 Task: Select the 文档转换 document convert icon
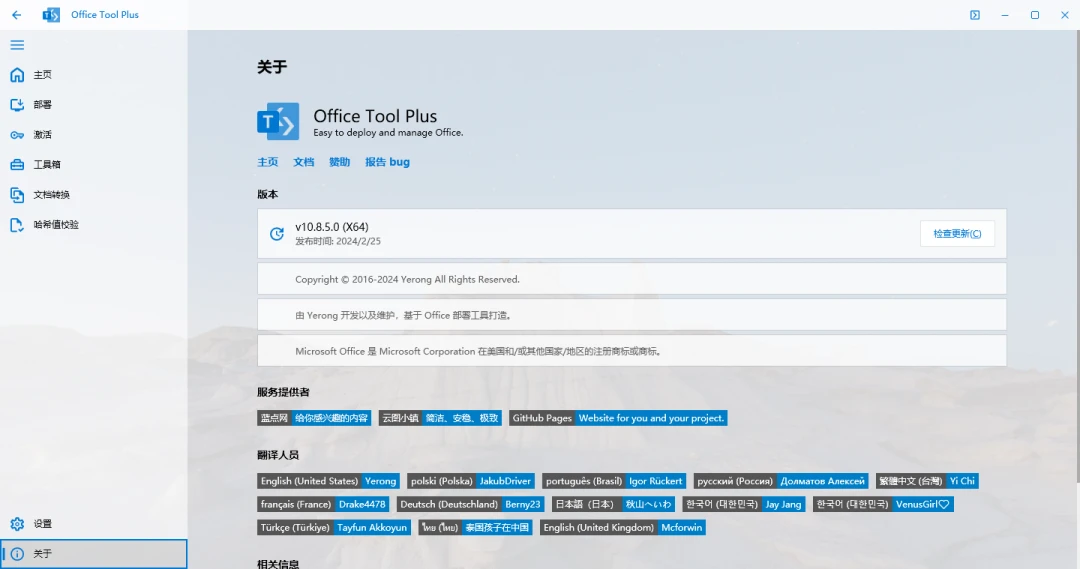pyautogui.click(x=17, y=195)
